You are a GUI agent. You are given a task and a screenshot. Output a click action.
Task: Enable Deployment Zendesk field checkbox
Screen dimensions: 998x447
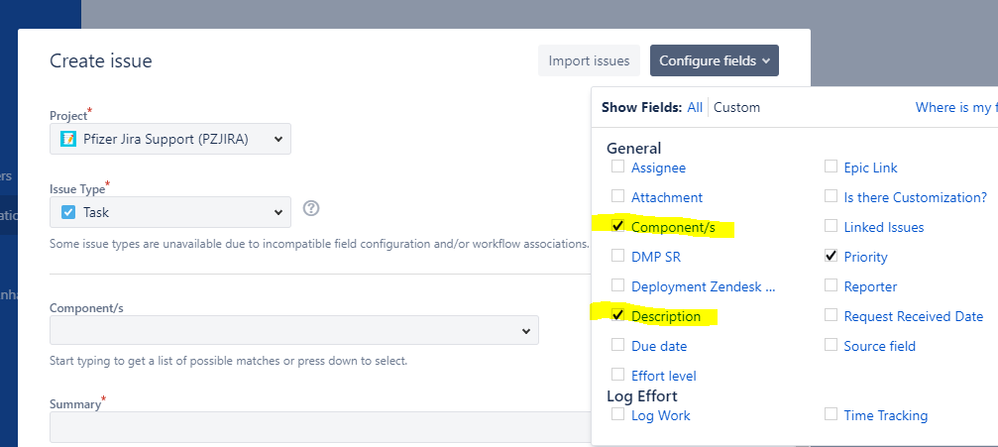point(617,285)
